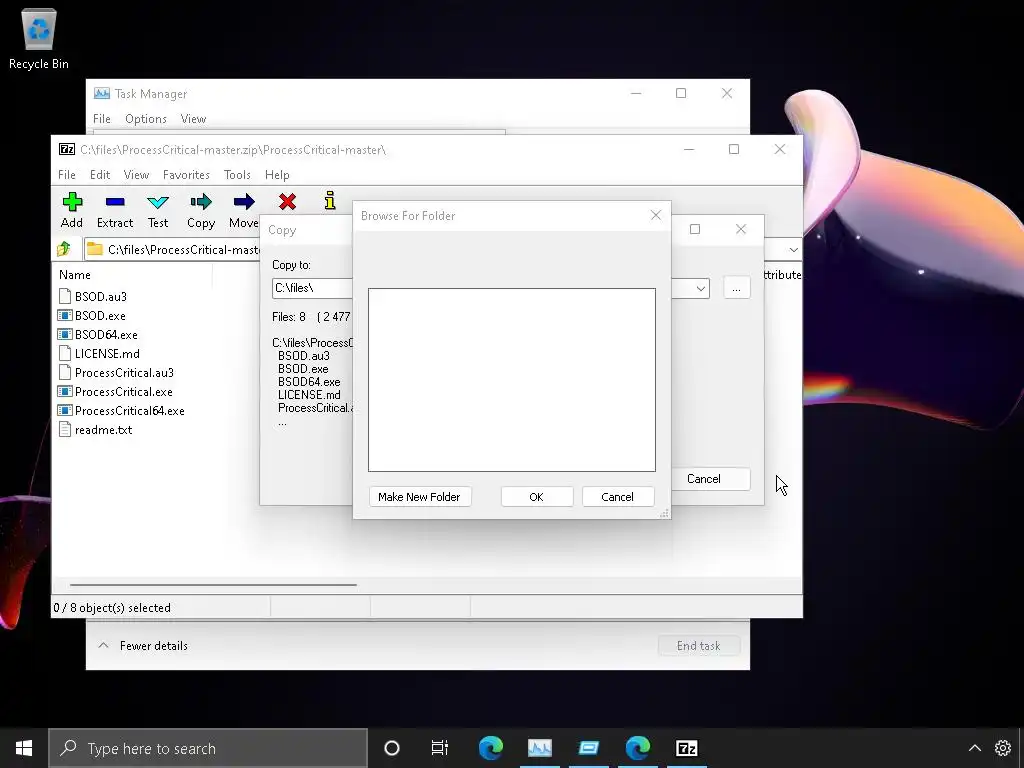
Task: Open the Recycle Bin desktop icon
Action: (x=39, y=39)
